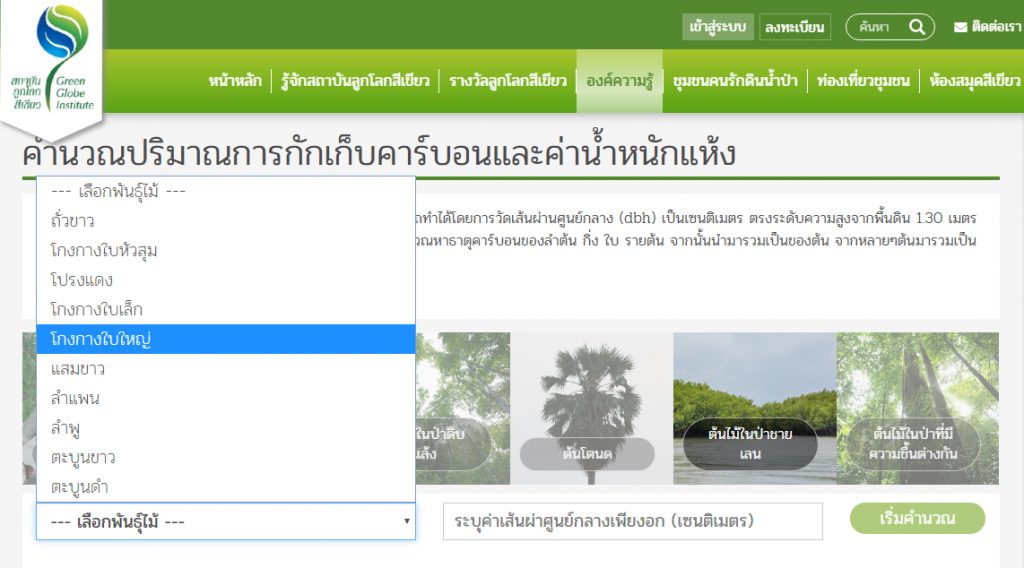Image resolution: width=1024 pixels, height=568 pixels.
Task: Choose โกงกางใบใหญ่ highlighted option
Action: tap(100, 339)
